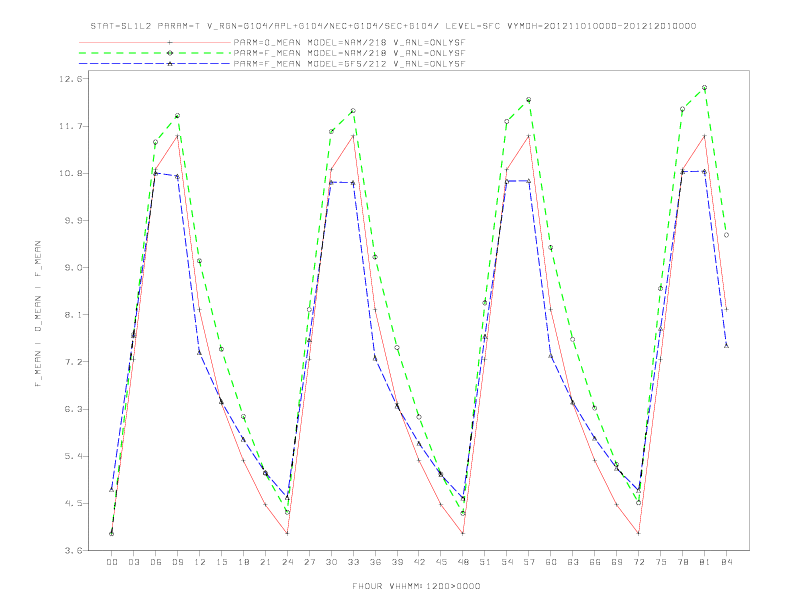792x612 pixels.
Task: Click y-axis tick label 12.6
Action: click(71, 79)
